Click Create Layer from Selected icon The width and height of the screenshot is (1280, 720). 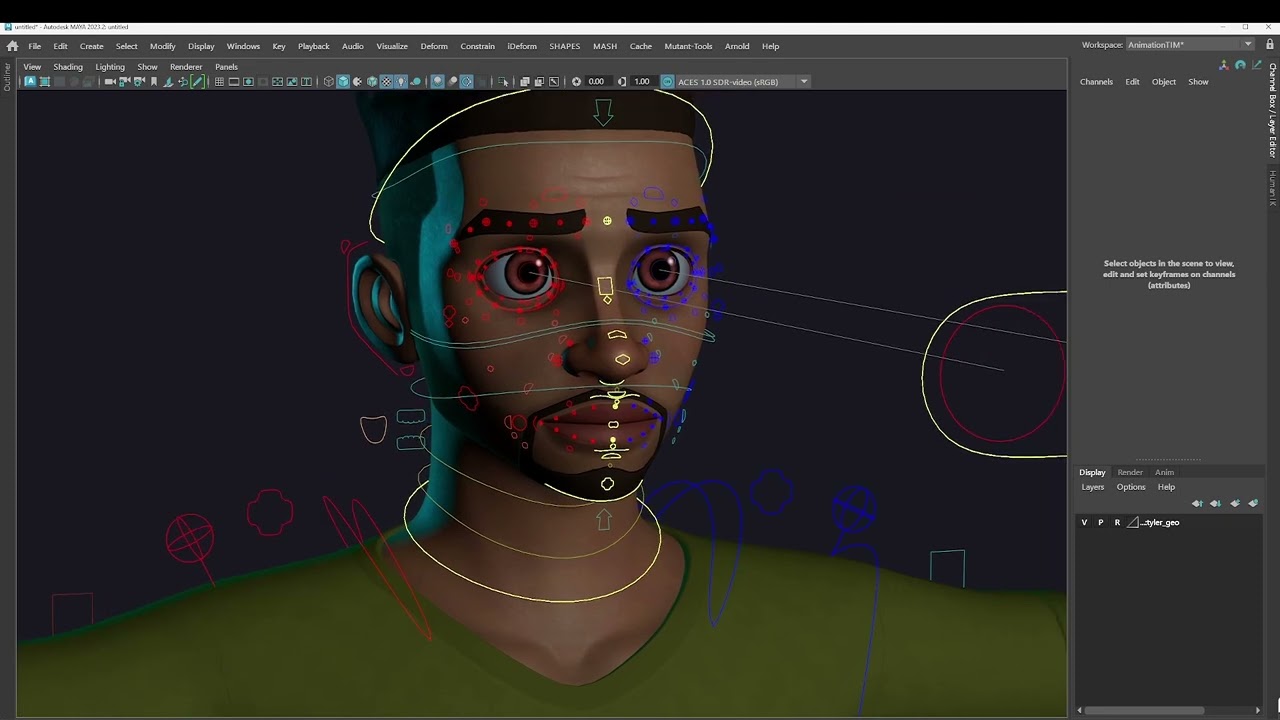coord(1252,503)
